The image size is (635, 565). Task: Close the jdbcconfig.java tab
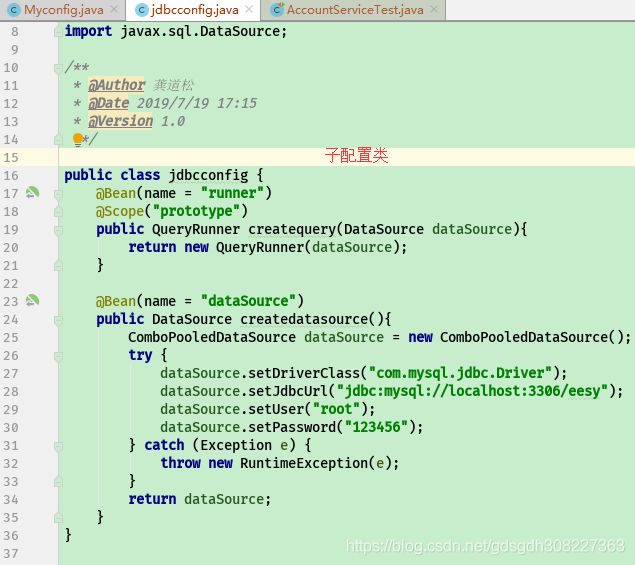click(x=249, y=9)
